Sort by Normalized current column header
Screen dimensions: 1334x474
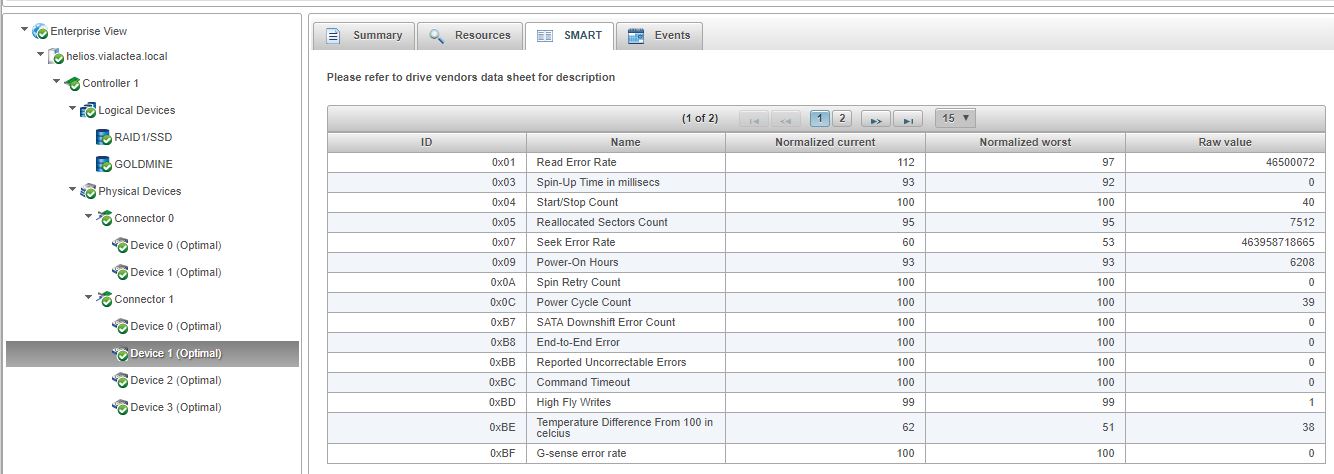pos(825,142)
